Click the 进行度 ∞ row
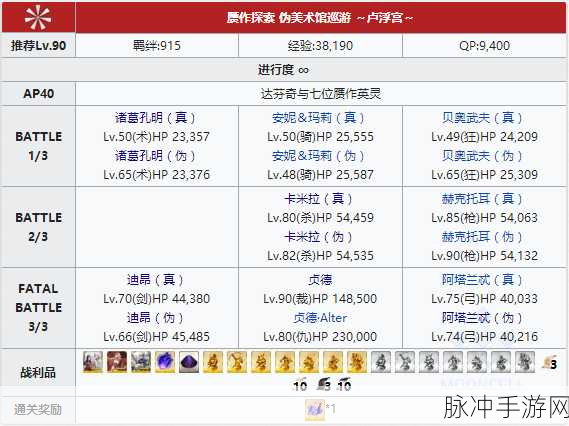The height and width of the screenshot is (426, 569). click(283, 69)
